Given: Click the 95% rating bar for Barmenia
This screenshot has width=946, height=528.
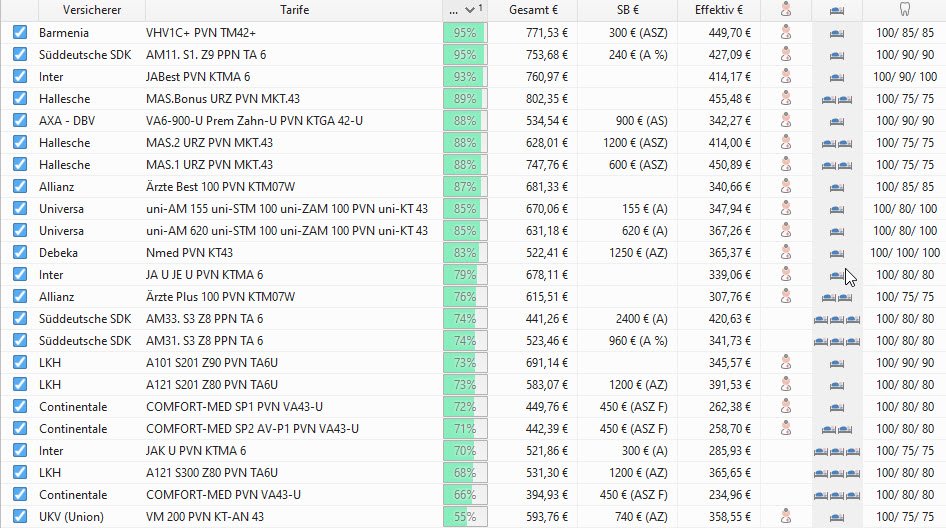Looking at the screenshot, I should coord(465,33).
